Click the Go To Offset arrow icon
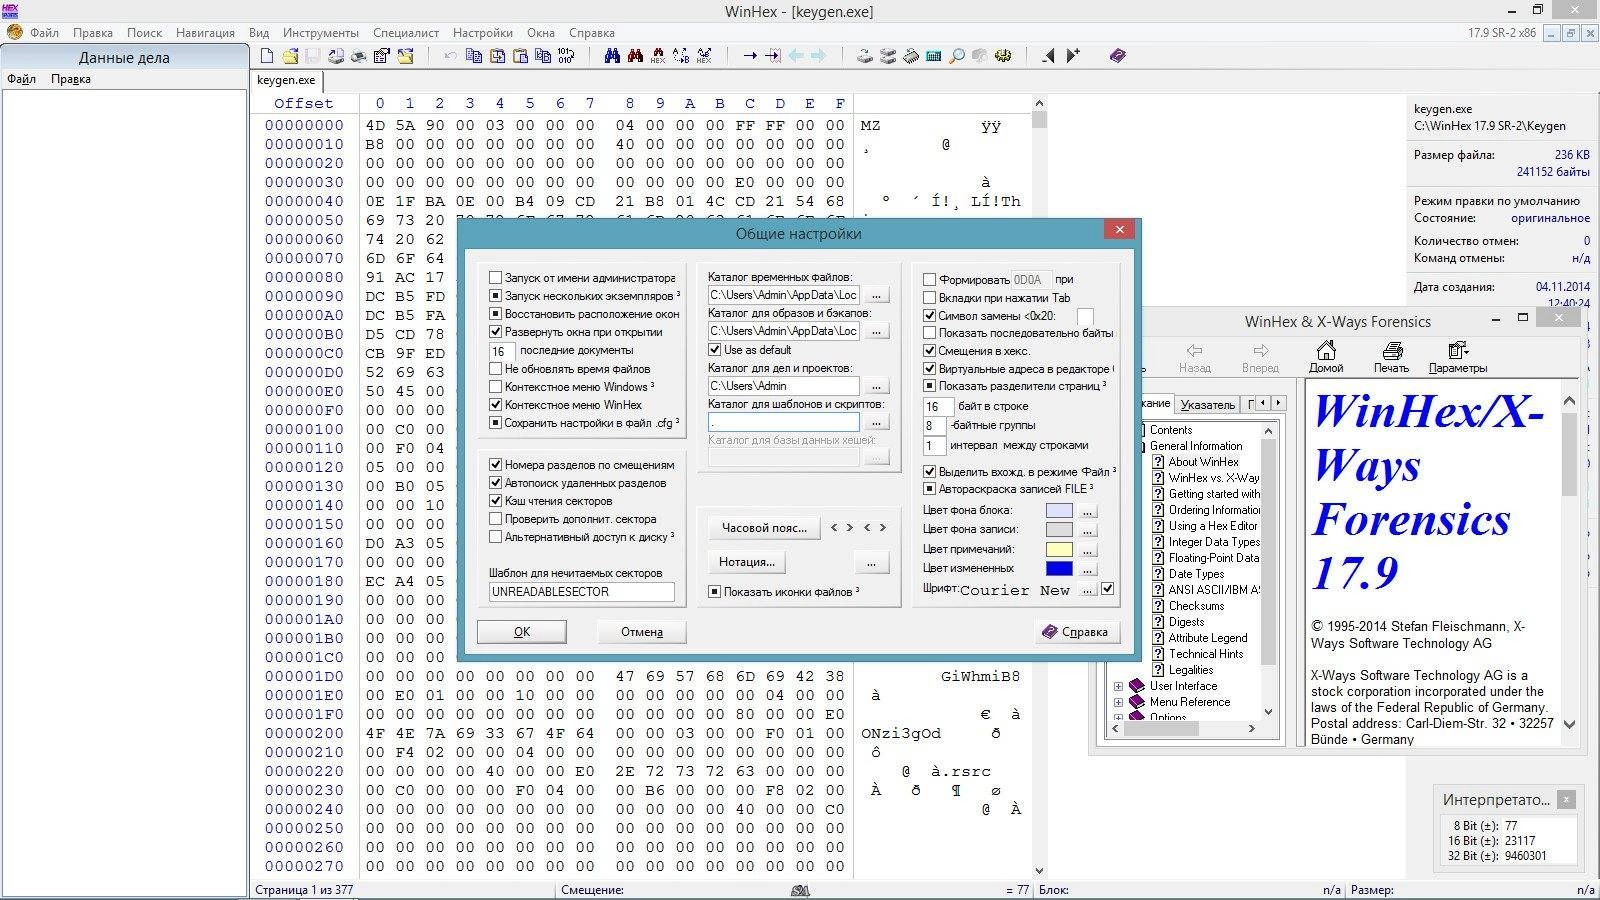This screenshot has height=900, width=1600. tap(749, 56)
